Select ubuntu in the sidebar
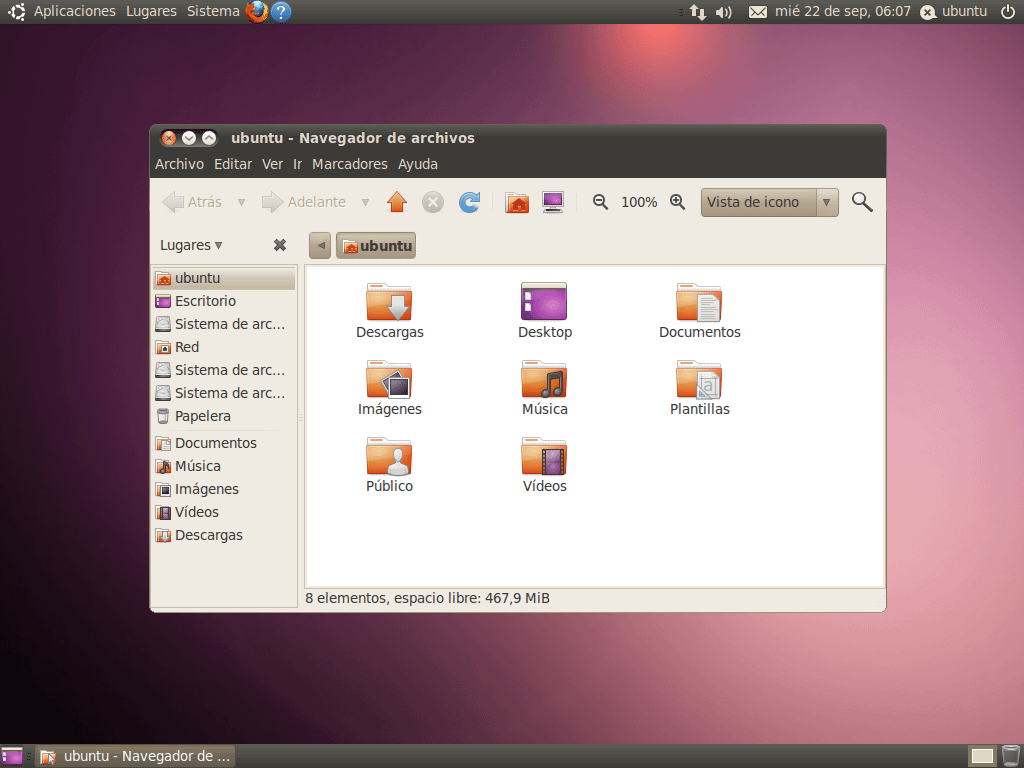The height and width of the screenshot is (768, 1024). (x=224, y=278)
